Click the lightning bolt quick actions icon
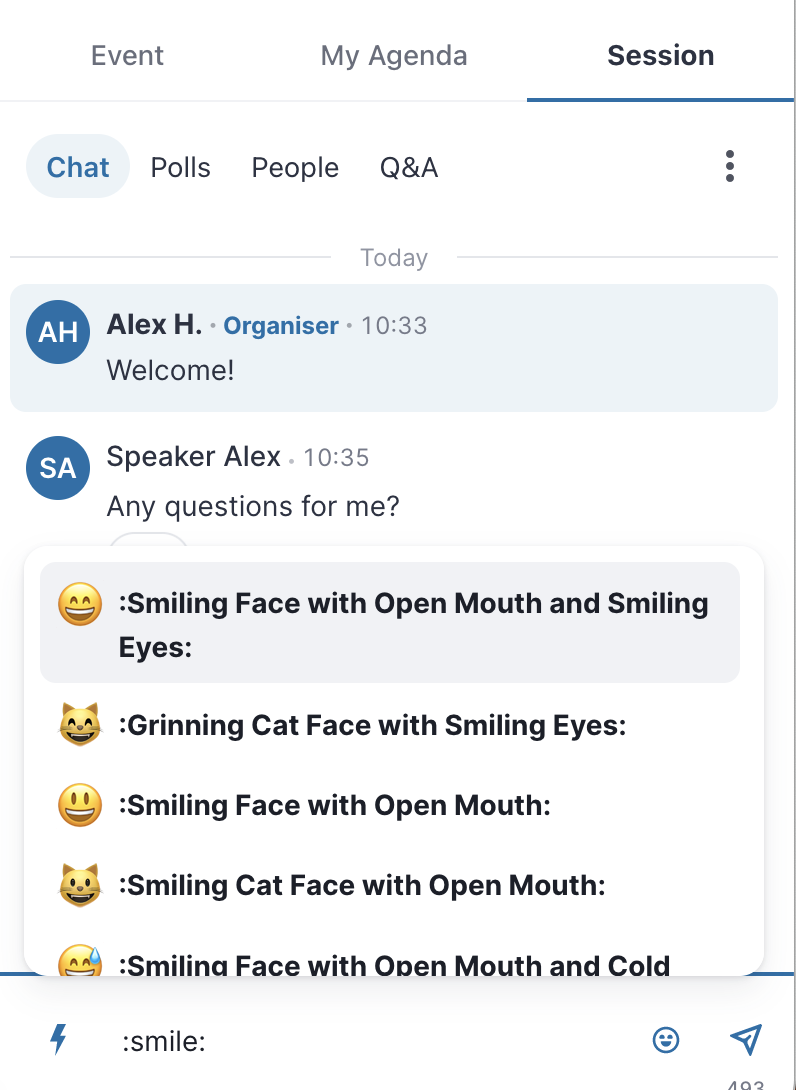Viewport: 796px width, 1090px height. (x=59, y=1039)
